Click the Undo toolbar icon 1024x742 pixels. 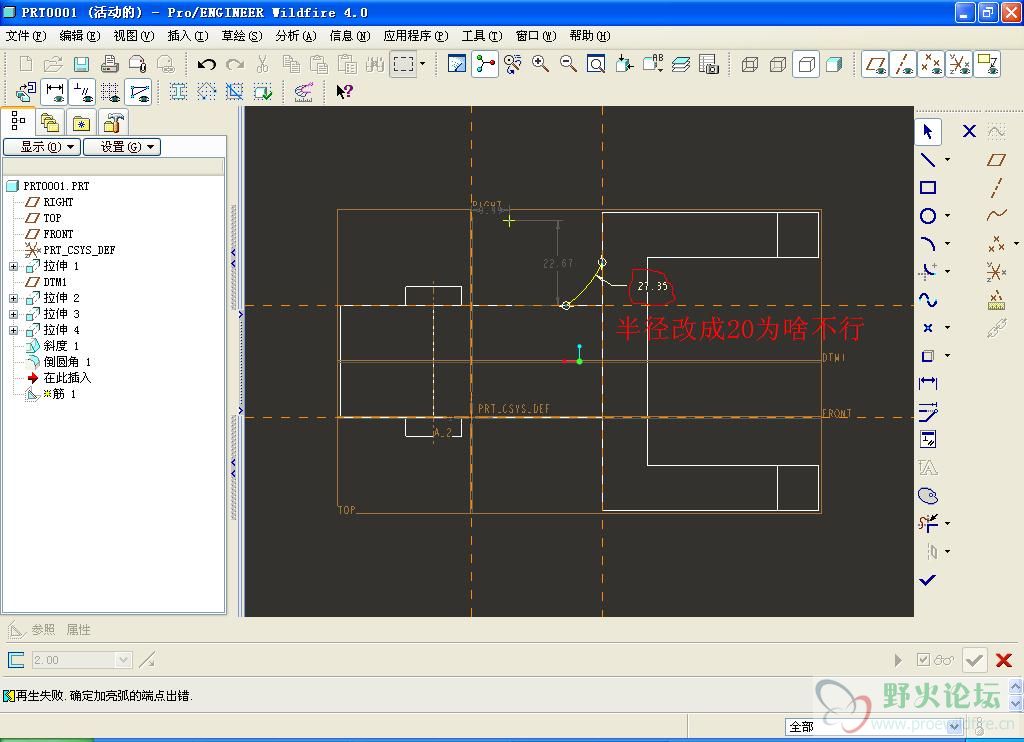point(206,64)
